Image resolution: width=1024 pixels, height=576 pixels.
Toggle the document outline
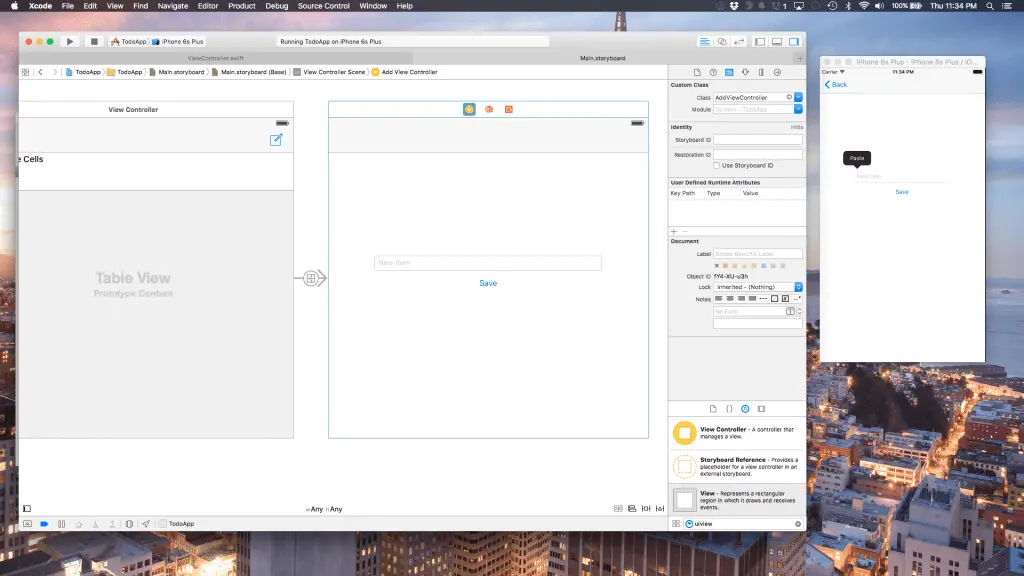(x=27, y=509)
